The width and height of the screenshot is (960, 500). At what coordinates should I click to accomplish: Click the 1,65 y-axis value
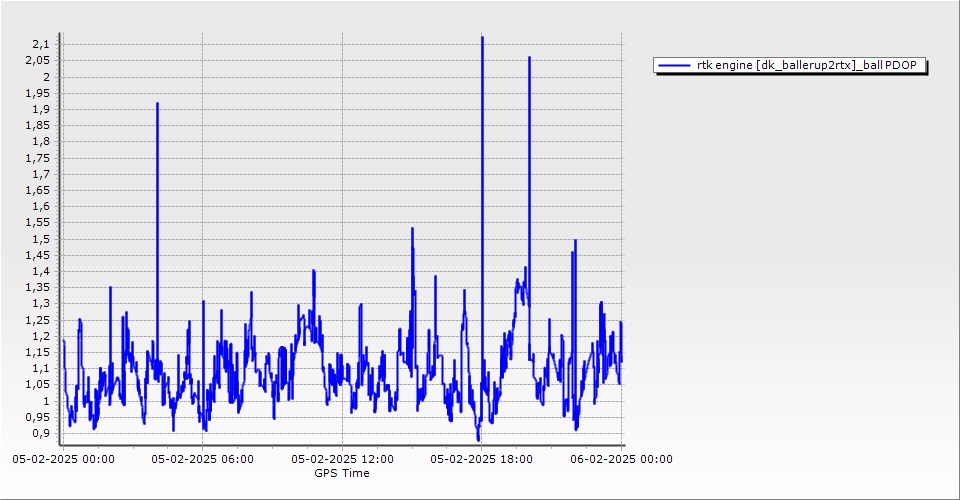[x=37, y=190]
